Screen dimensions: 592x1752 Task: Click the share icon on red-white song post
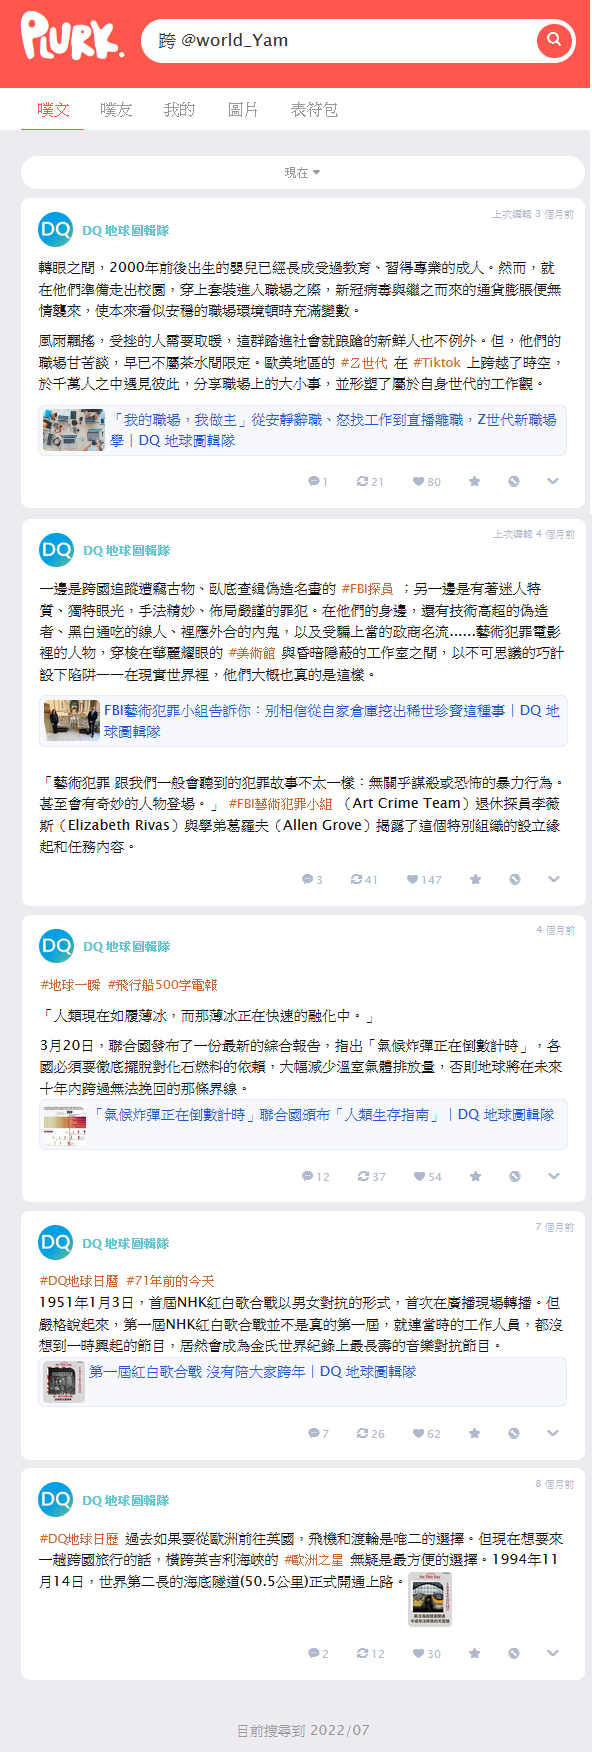513,1433
